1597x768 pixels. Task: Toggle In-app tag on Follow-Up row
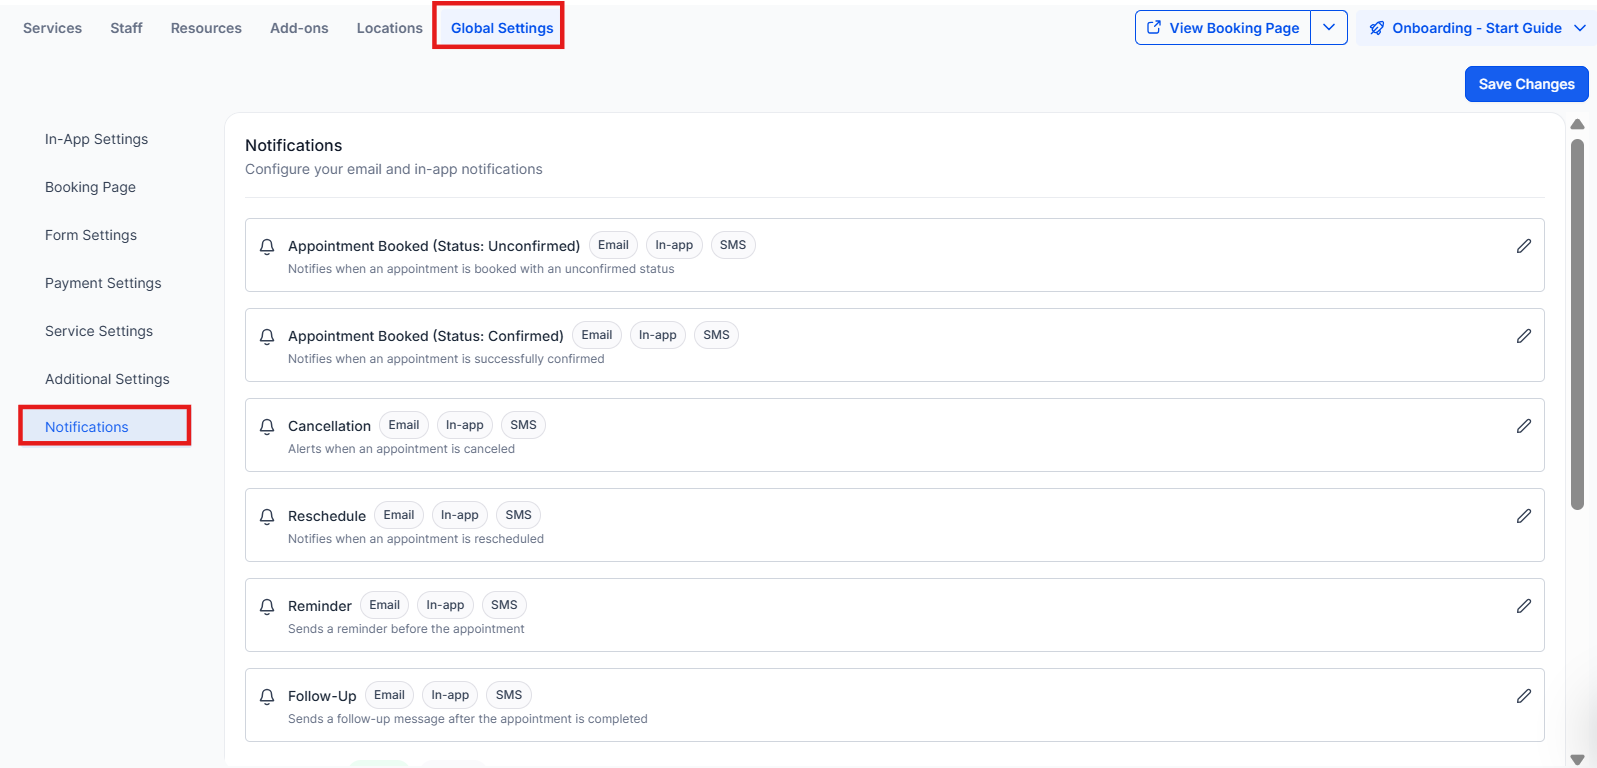[x=450, y=695]
